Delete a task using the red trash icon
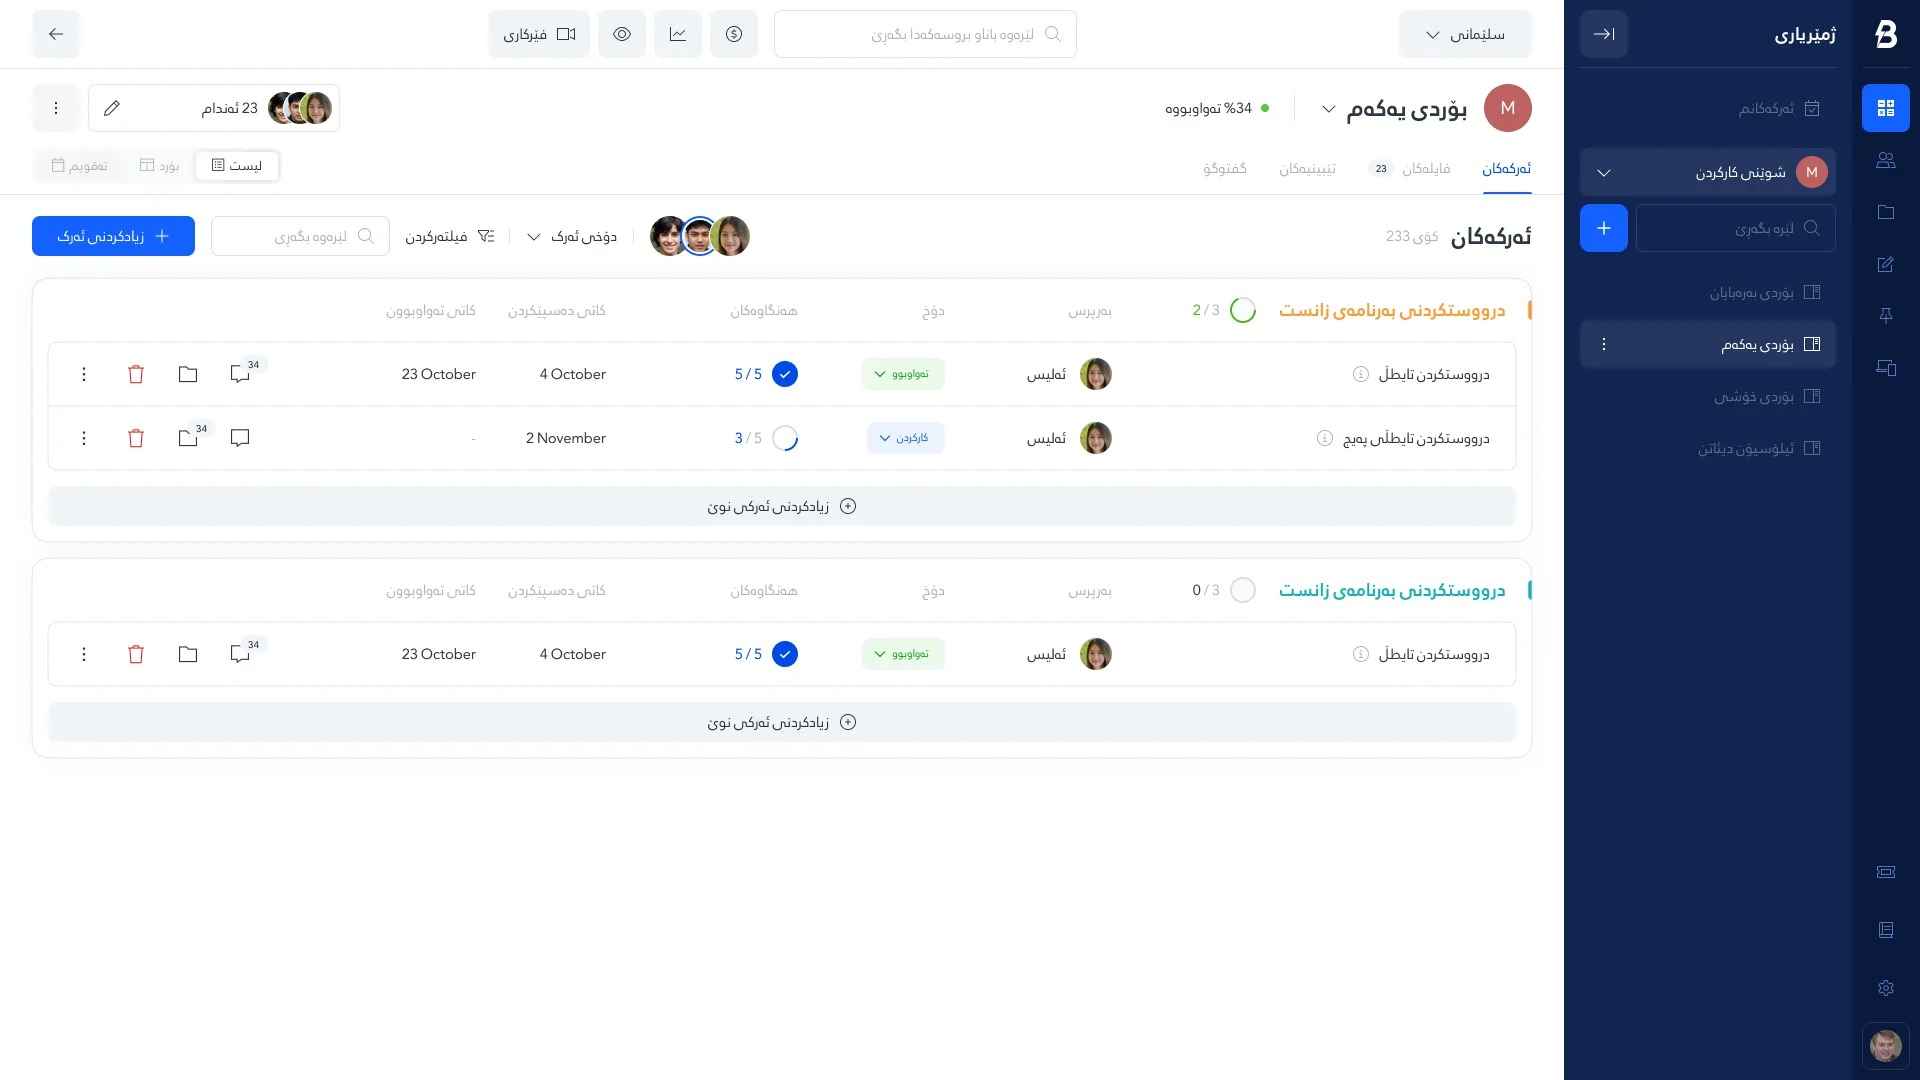The image size is (1920, 1080). 136,374
